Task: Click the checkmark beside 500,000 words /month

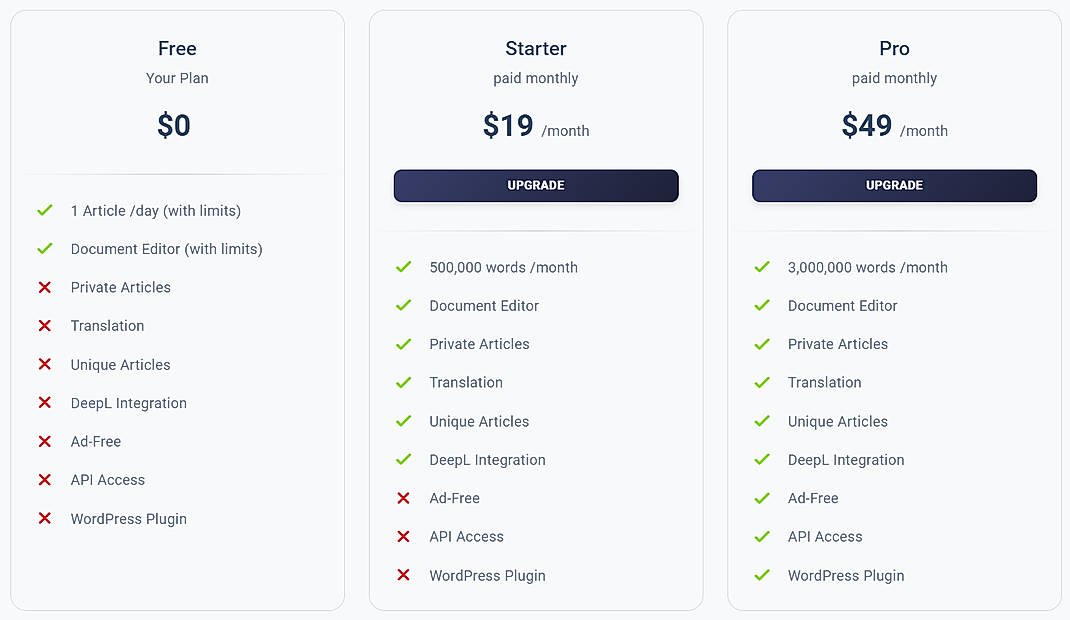Action: pos(403,267)
